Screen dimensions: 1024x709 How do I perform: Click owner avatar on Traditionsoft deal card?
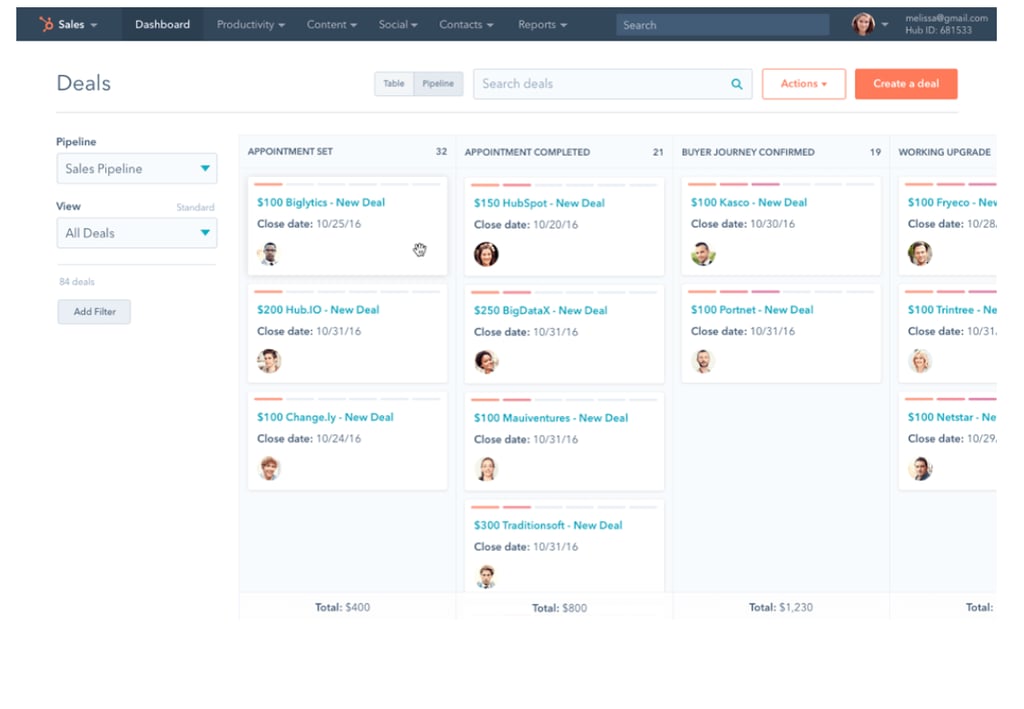point(486,576)
